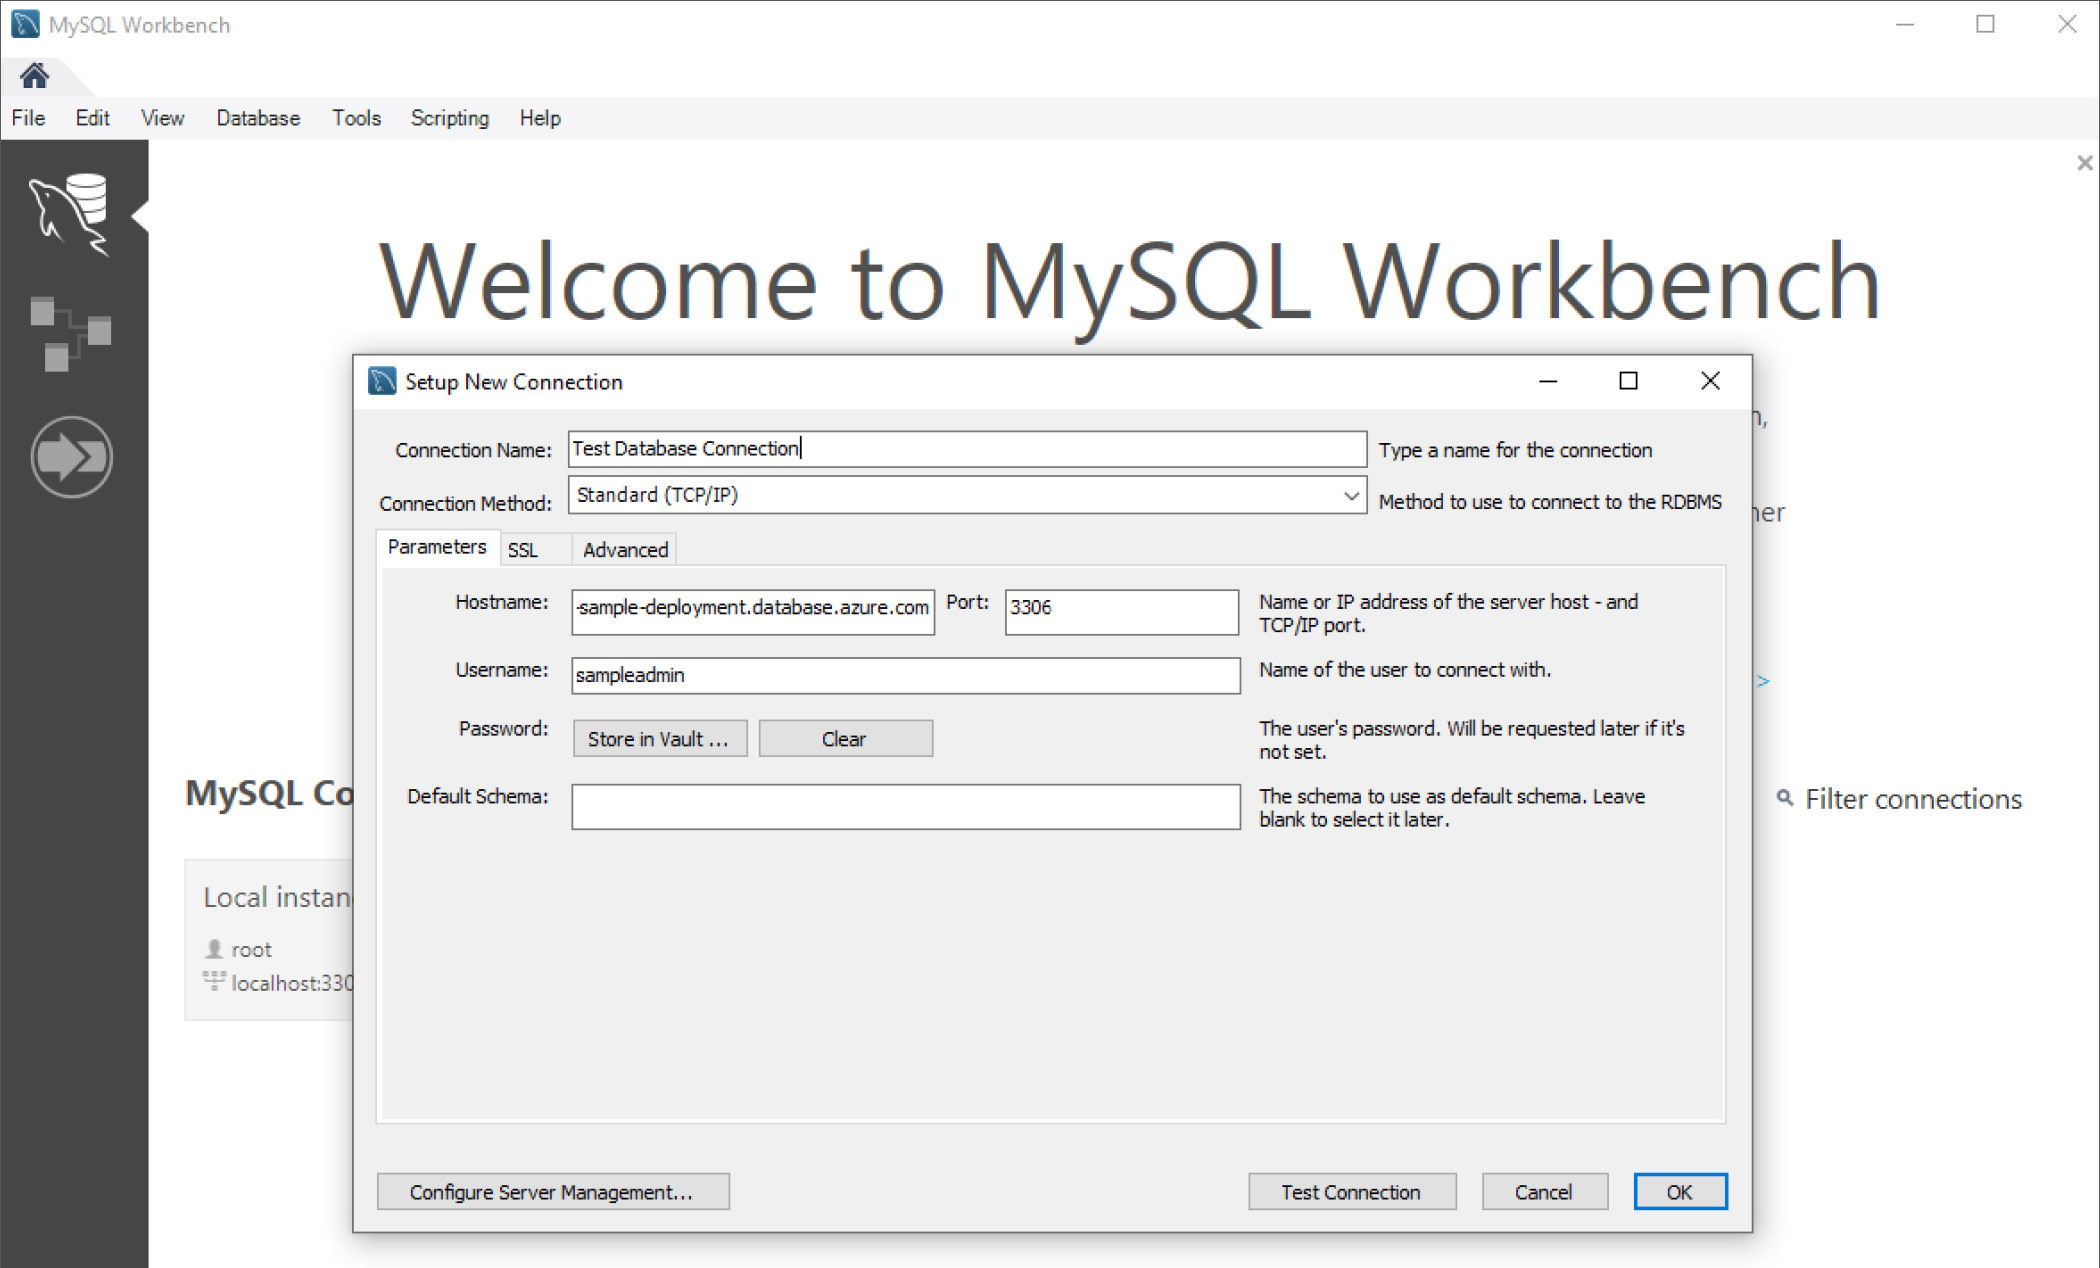Click the Filter connections magnifier icon
This screenshot has width=2100, height=1268.
[1785, 798]
